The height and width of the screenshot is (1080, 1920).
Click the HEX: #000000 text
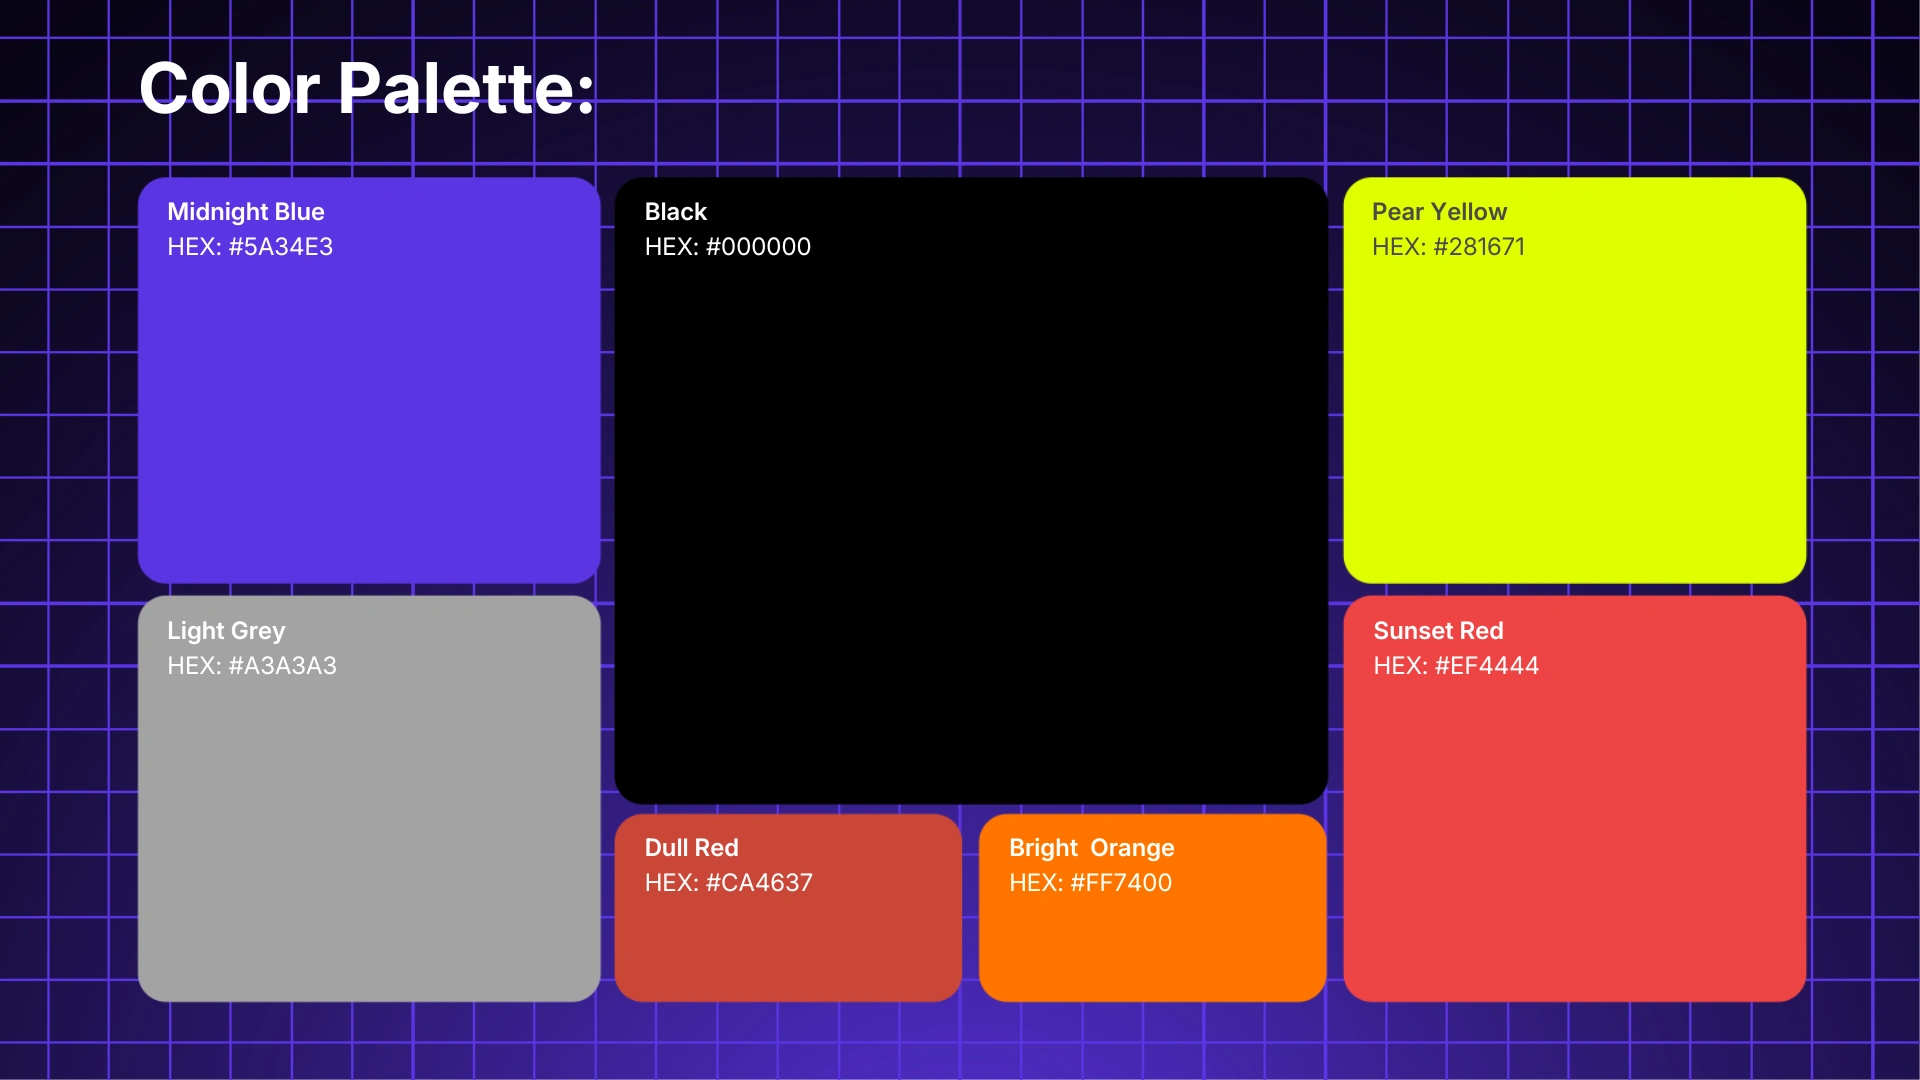[x=727, y=247]
